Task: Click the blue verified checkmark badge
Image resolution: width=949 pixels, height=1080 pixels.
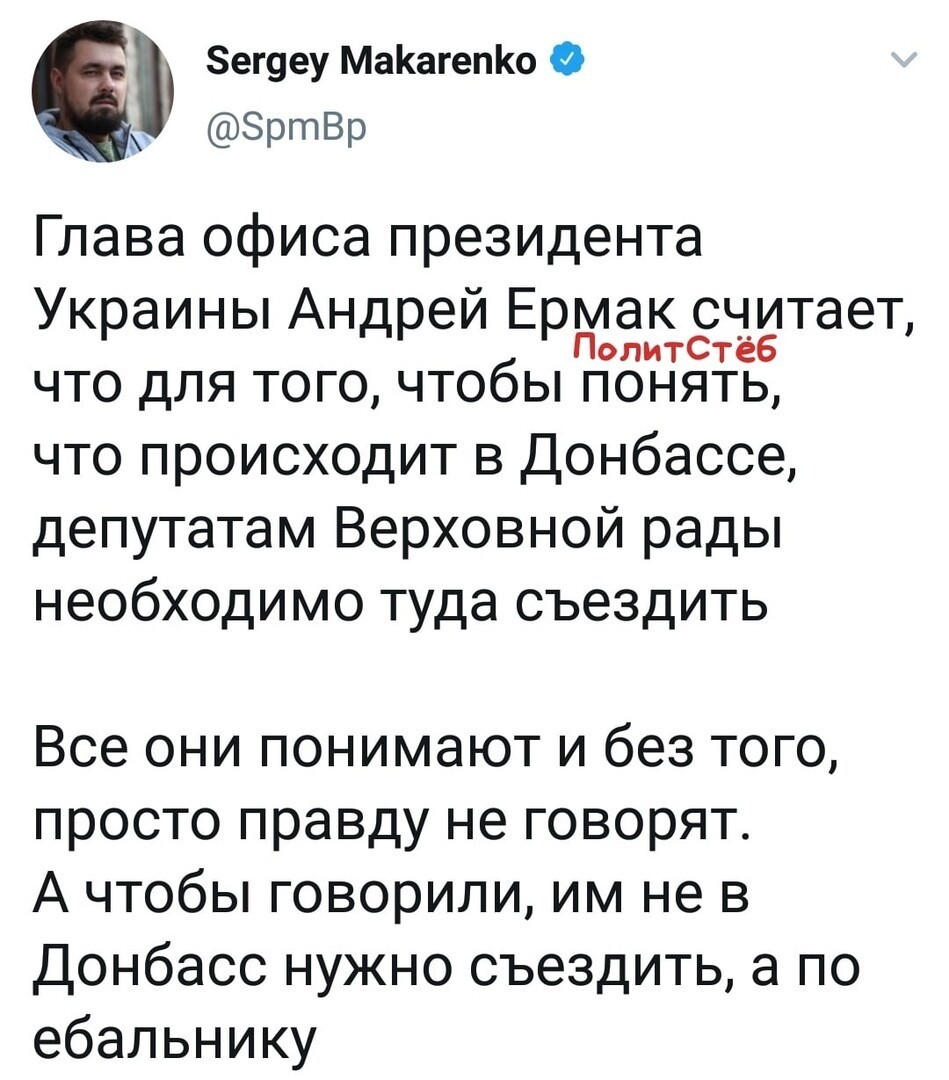Action: pos(568,62)
